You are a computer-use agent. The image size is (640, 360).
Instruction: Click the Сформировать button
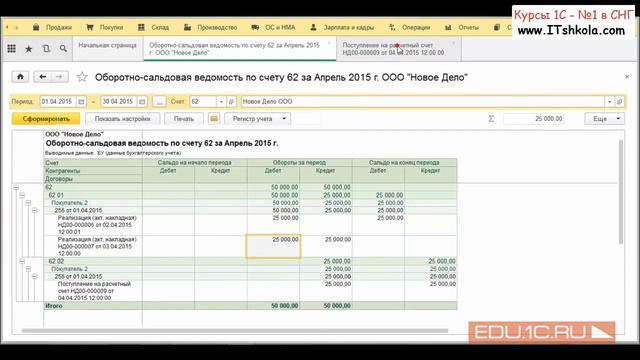pos(46,119)
